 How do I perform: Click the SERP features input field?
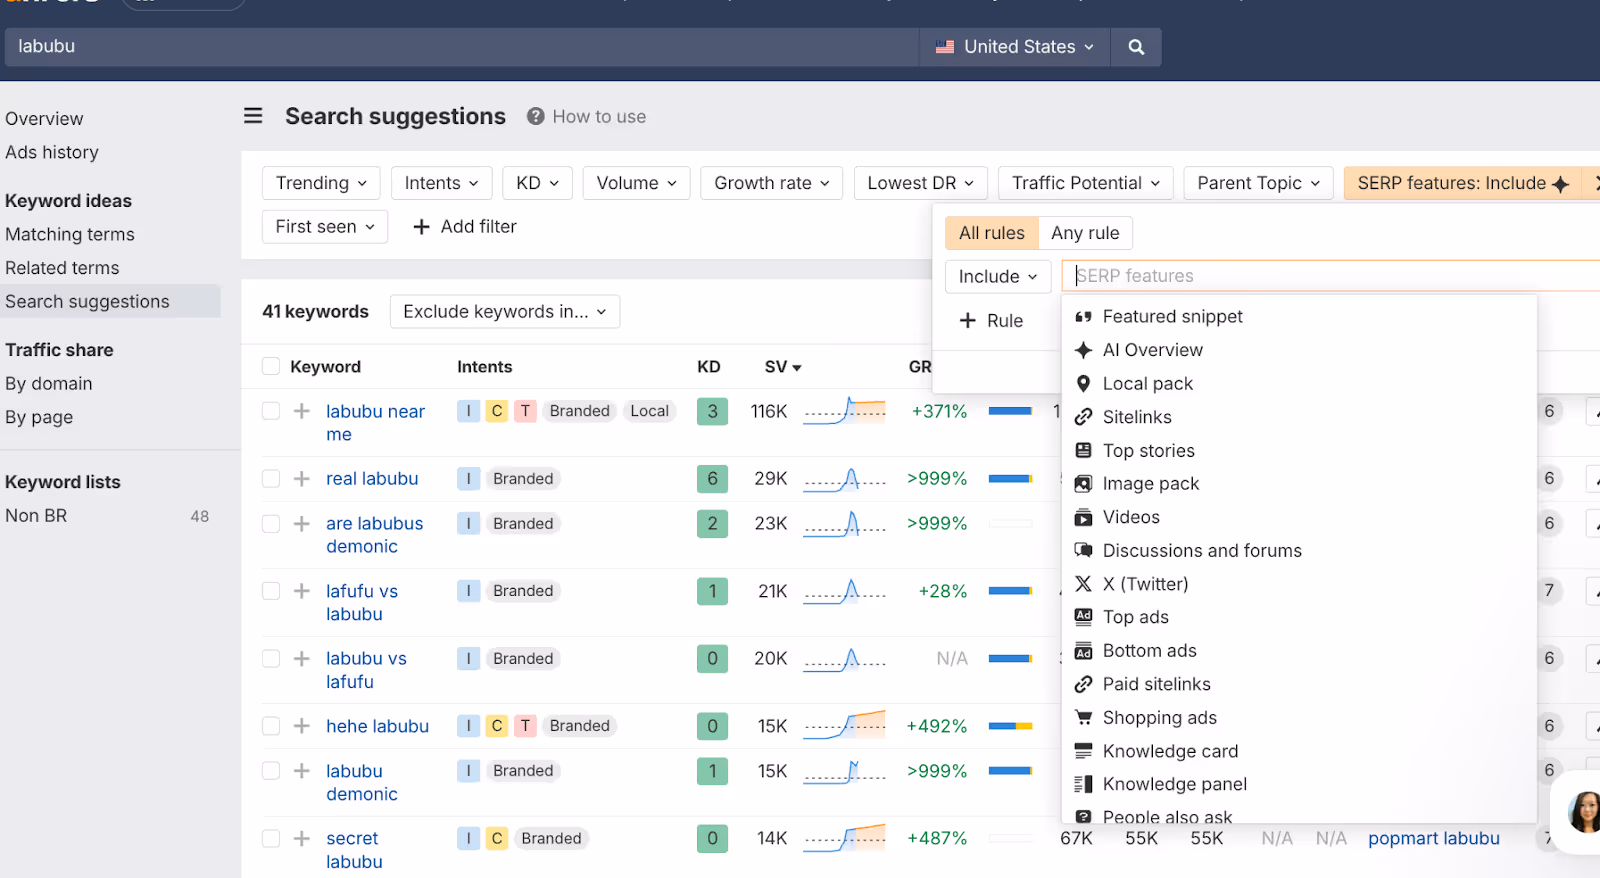point(1330,276)
